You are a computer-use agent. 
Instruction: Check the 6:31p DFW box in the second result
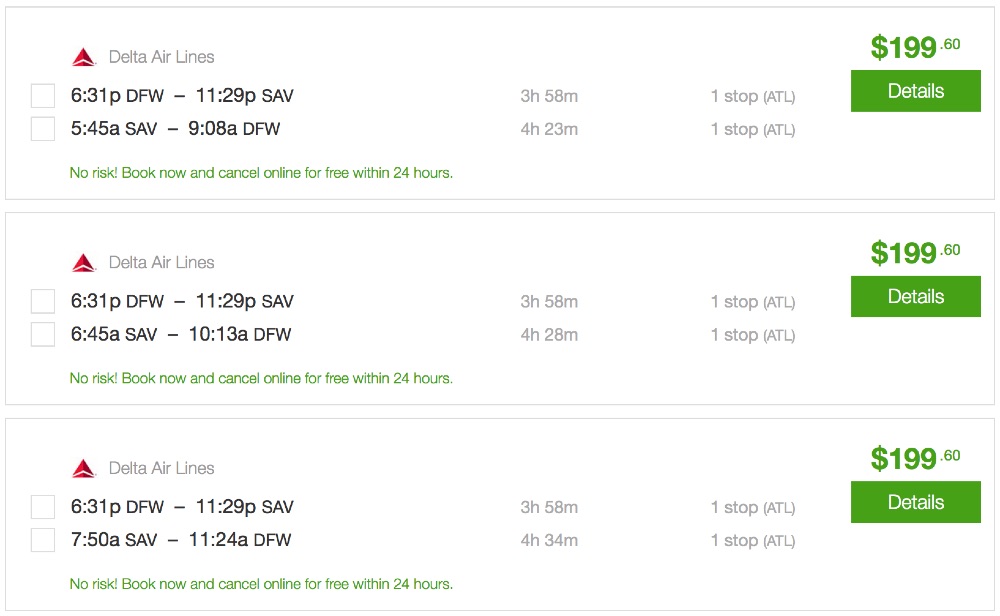(43, 301)
